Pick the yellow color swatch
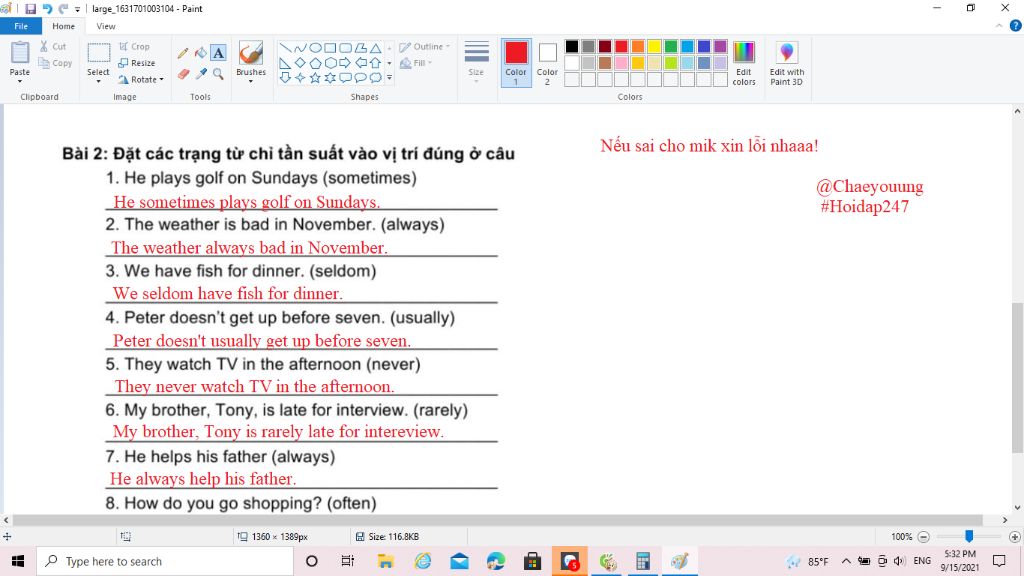Viewport: 1024px width, 576px height. click(654, 46)
